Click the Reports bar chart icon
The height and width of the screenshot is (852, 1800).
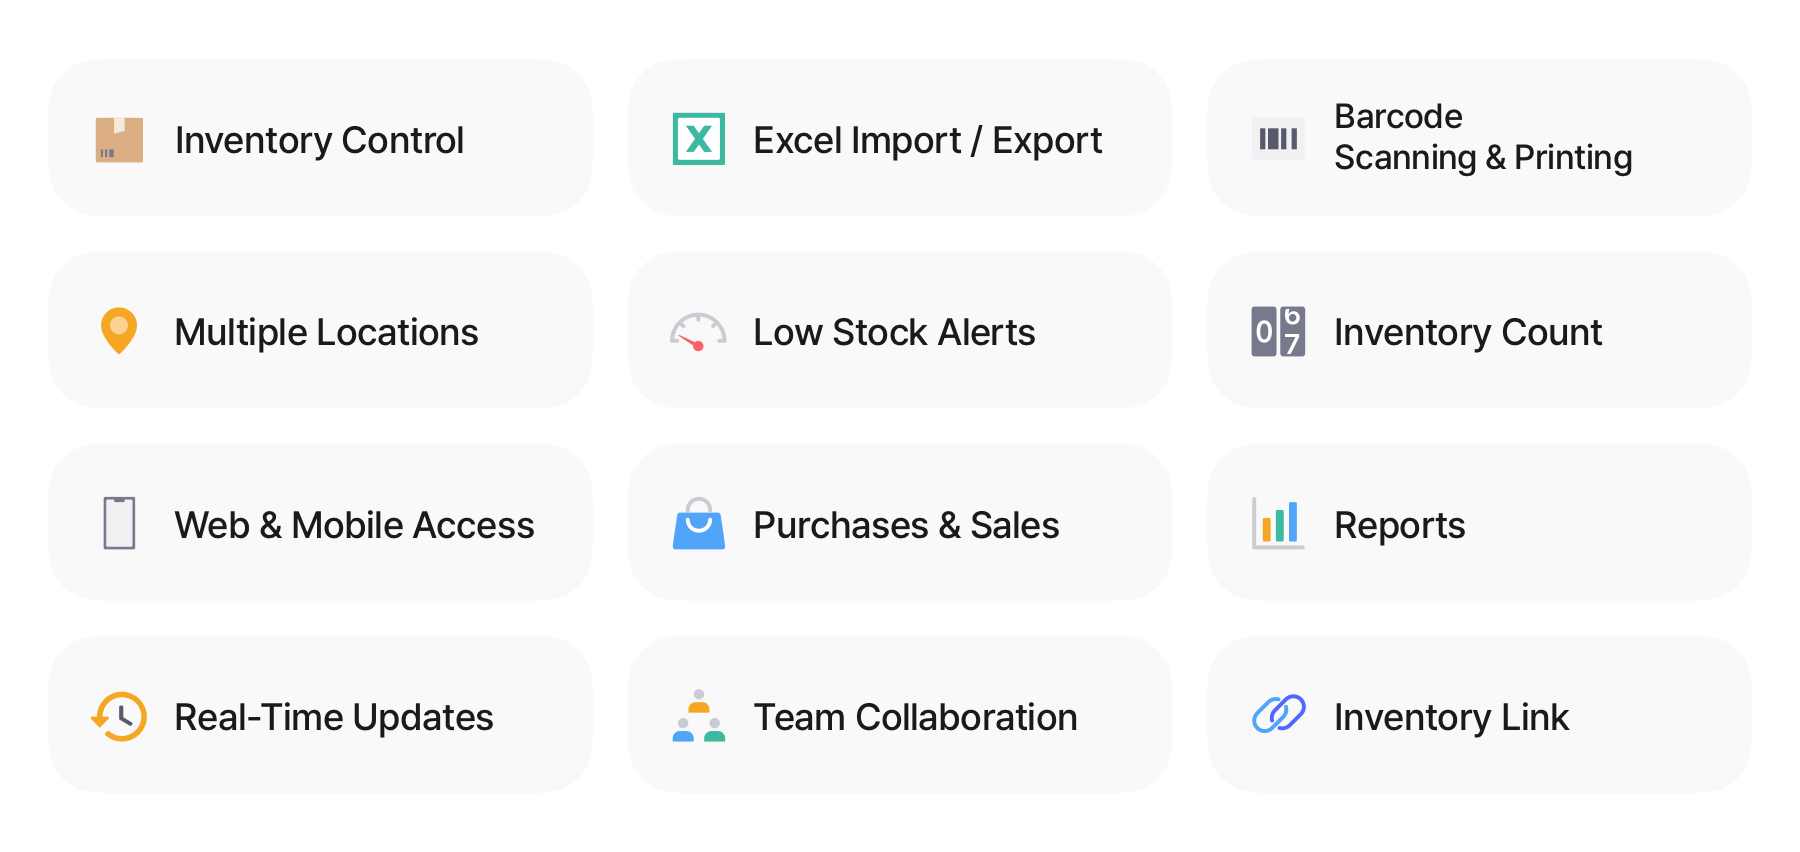[x=1279, y=523]
